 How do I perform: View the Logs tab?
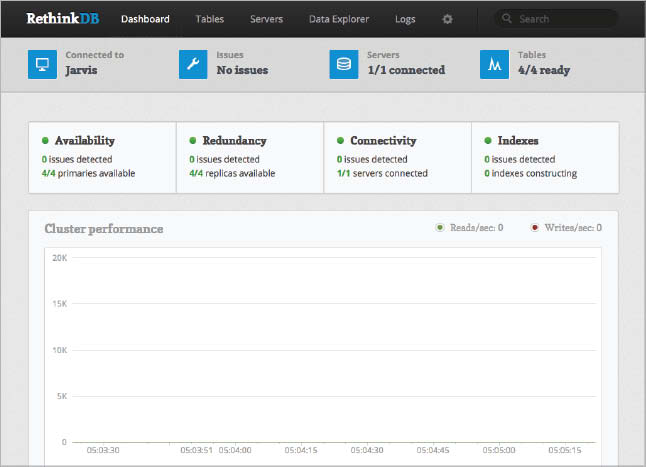coord(405,19)
